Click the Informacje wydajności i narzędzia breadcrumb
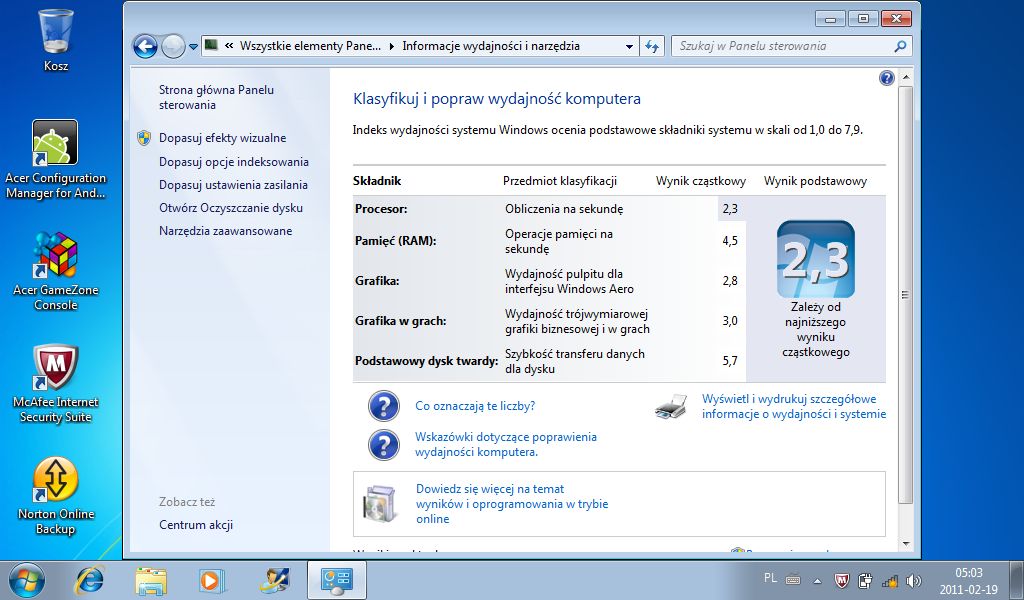1024x600 pixels. tap(491, 46)
